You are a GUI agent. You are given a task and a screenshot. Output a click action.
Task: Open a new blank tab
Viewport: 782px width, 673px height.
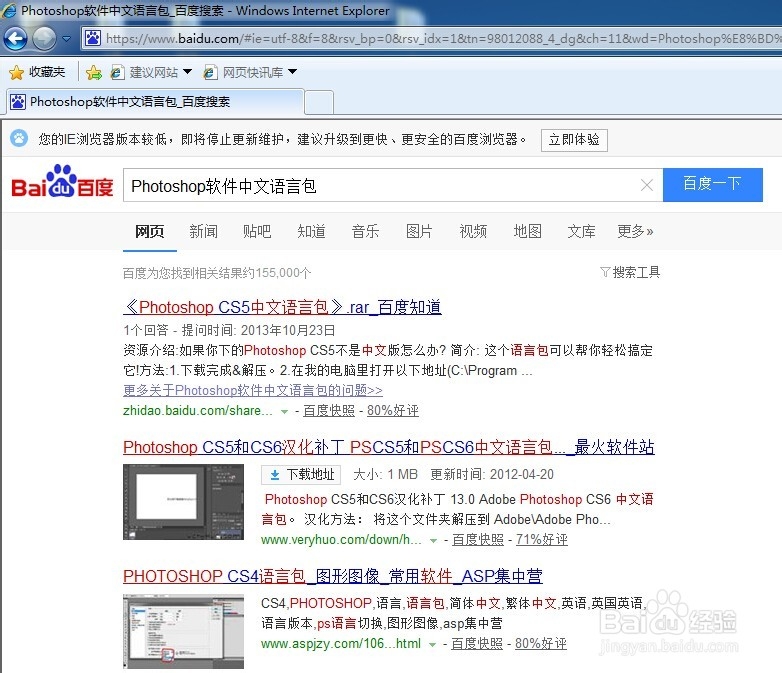pyautogui.click(x=319, y=103)
